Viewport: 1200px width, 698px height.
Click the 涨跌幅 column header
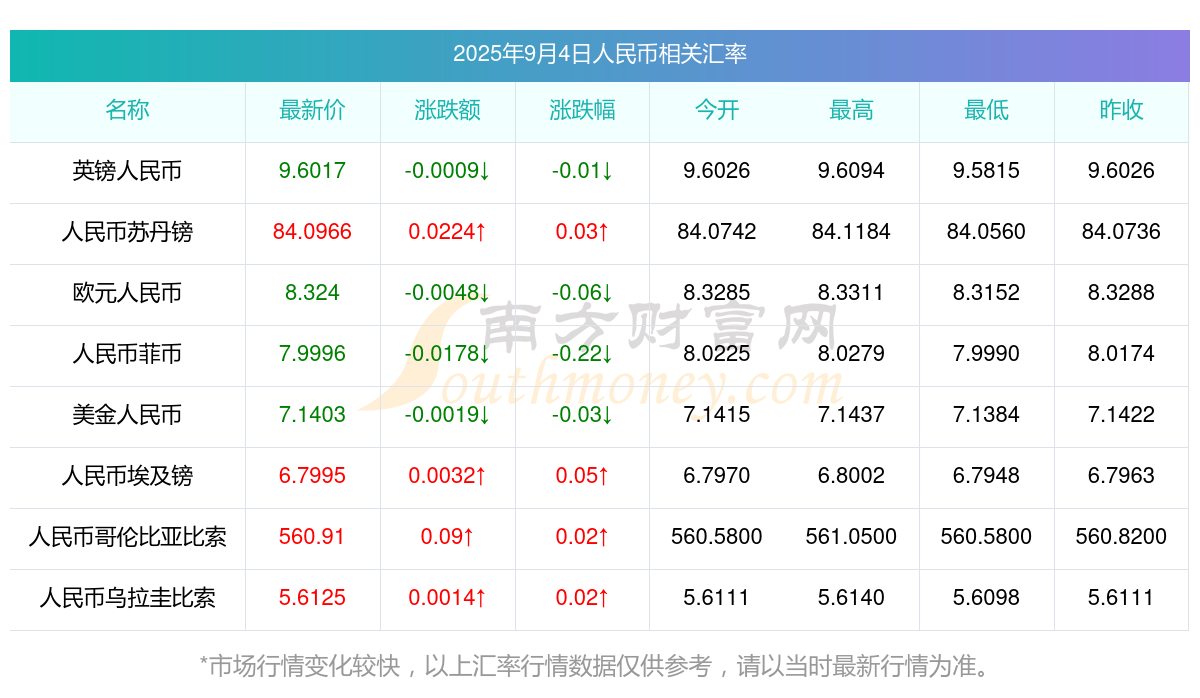coord(582,110)
